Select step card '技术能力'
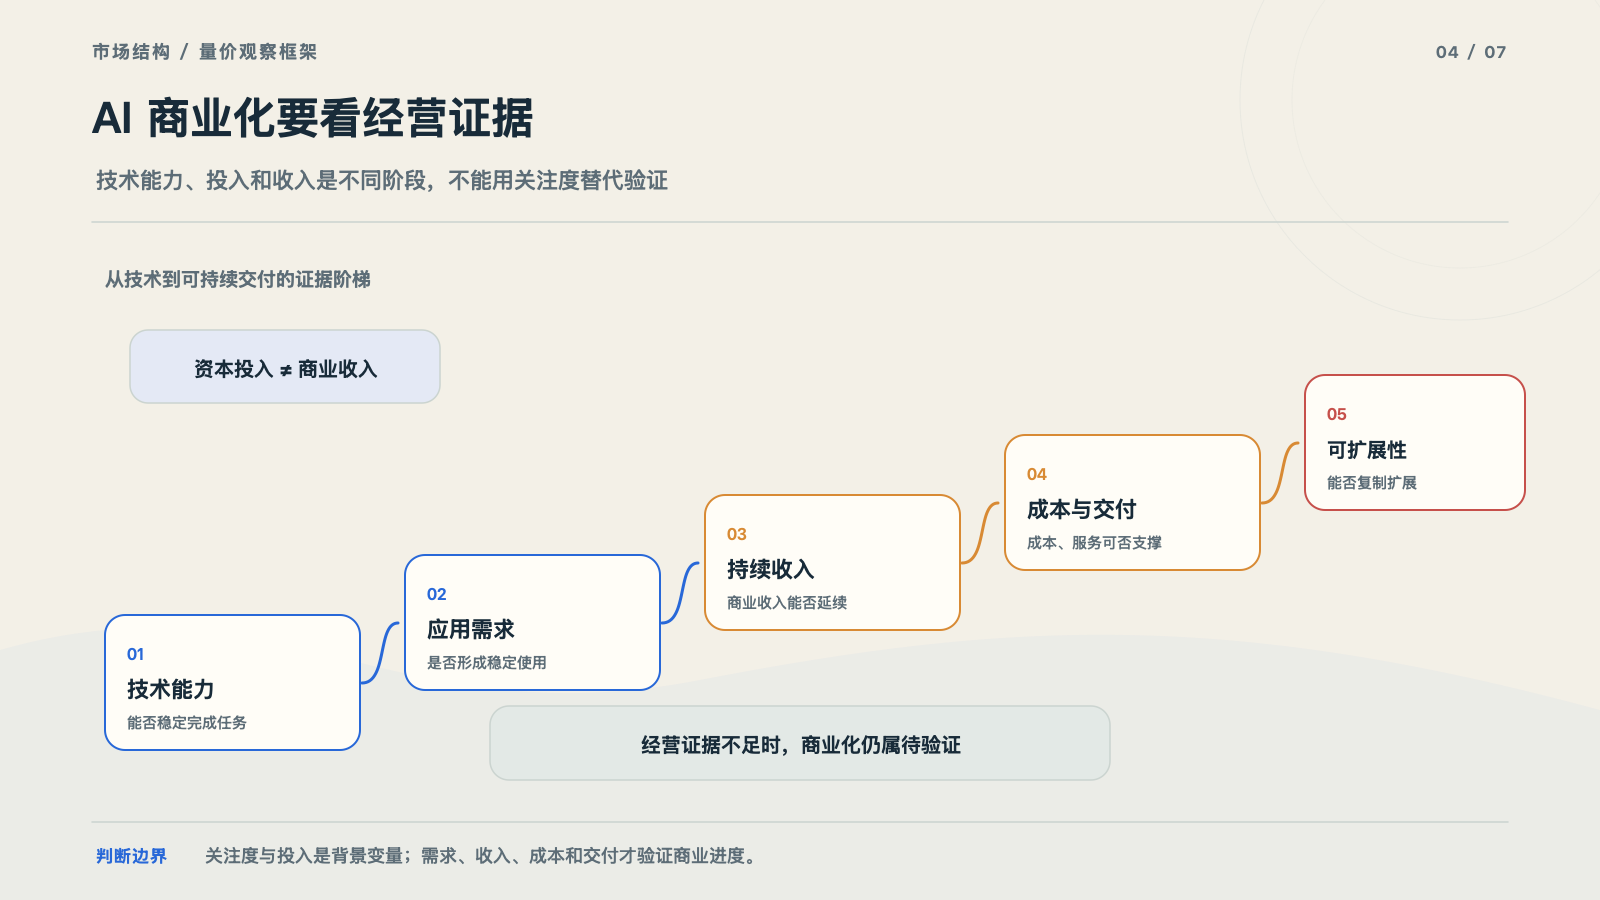The image size is (1600, 900). pyautogui.click(x=232, y=682)
